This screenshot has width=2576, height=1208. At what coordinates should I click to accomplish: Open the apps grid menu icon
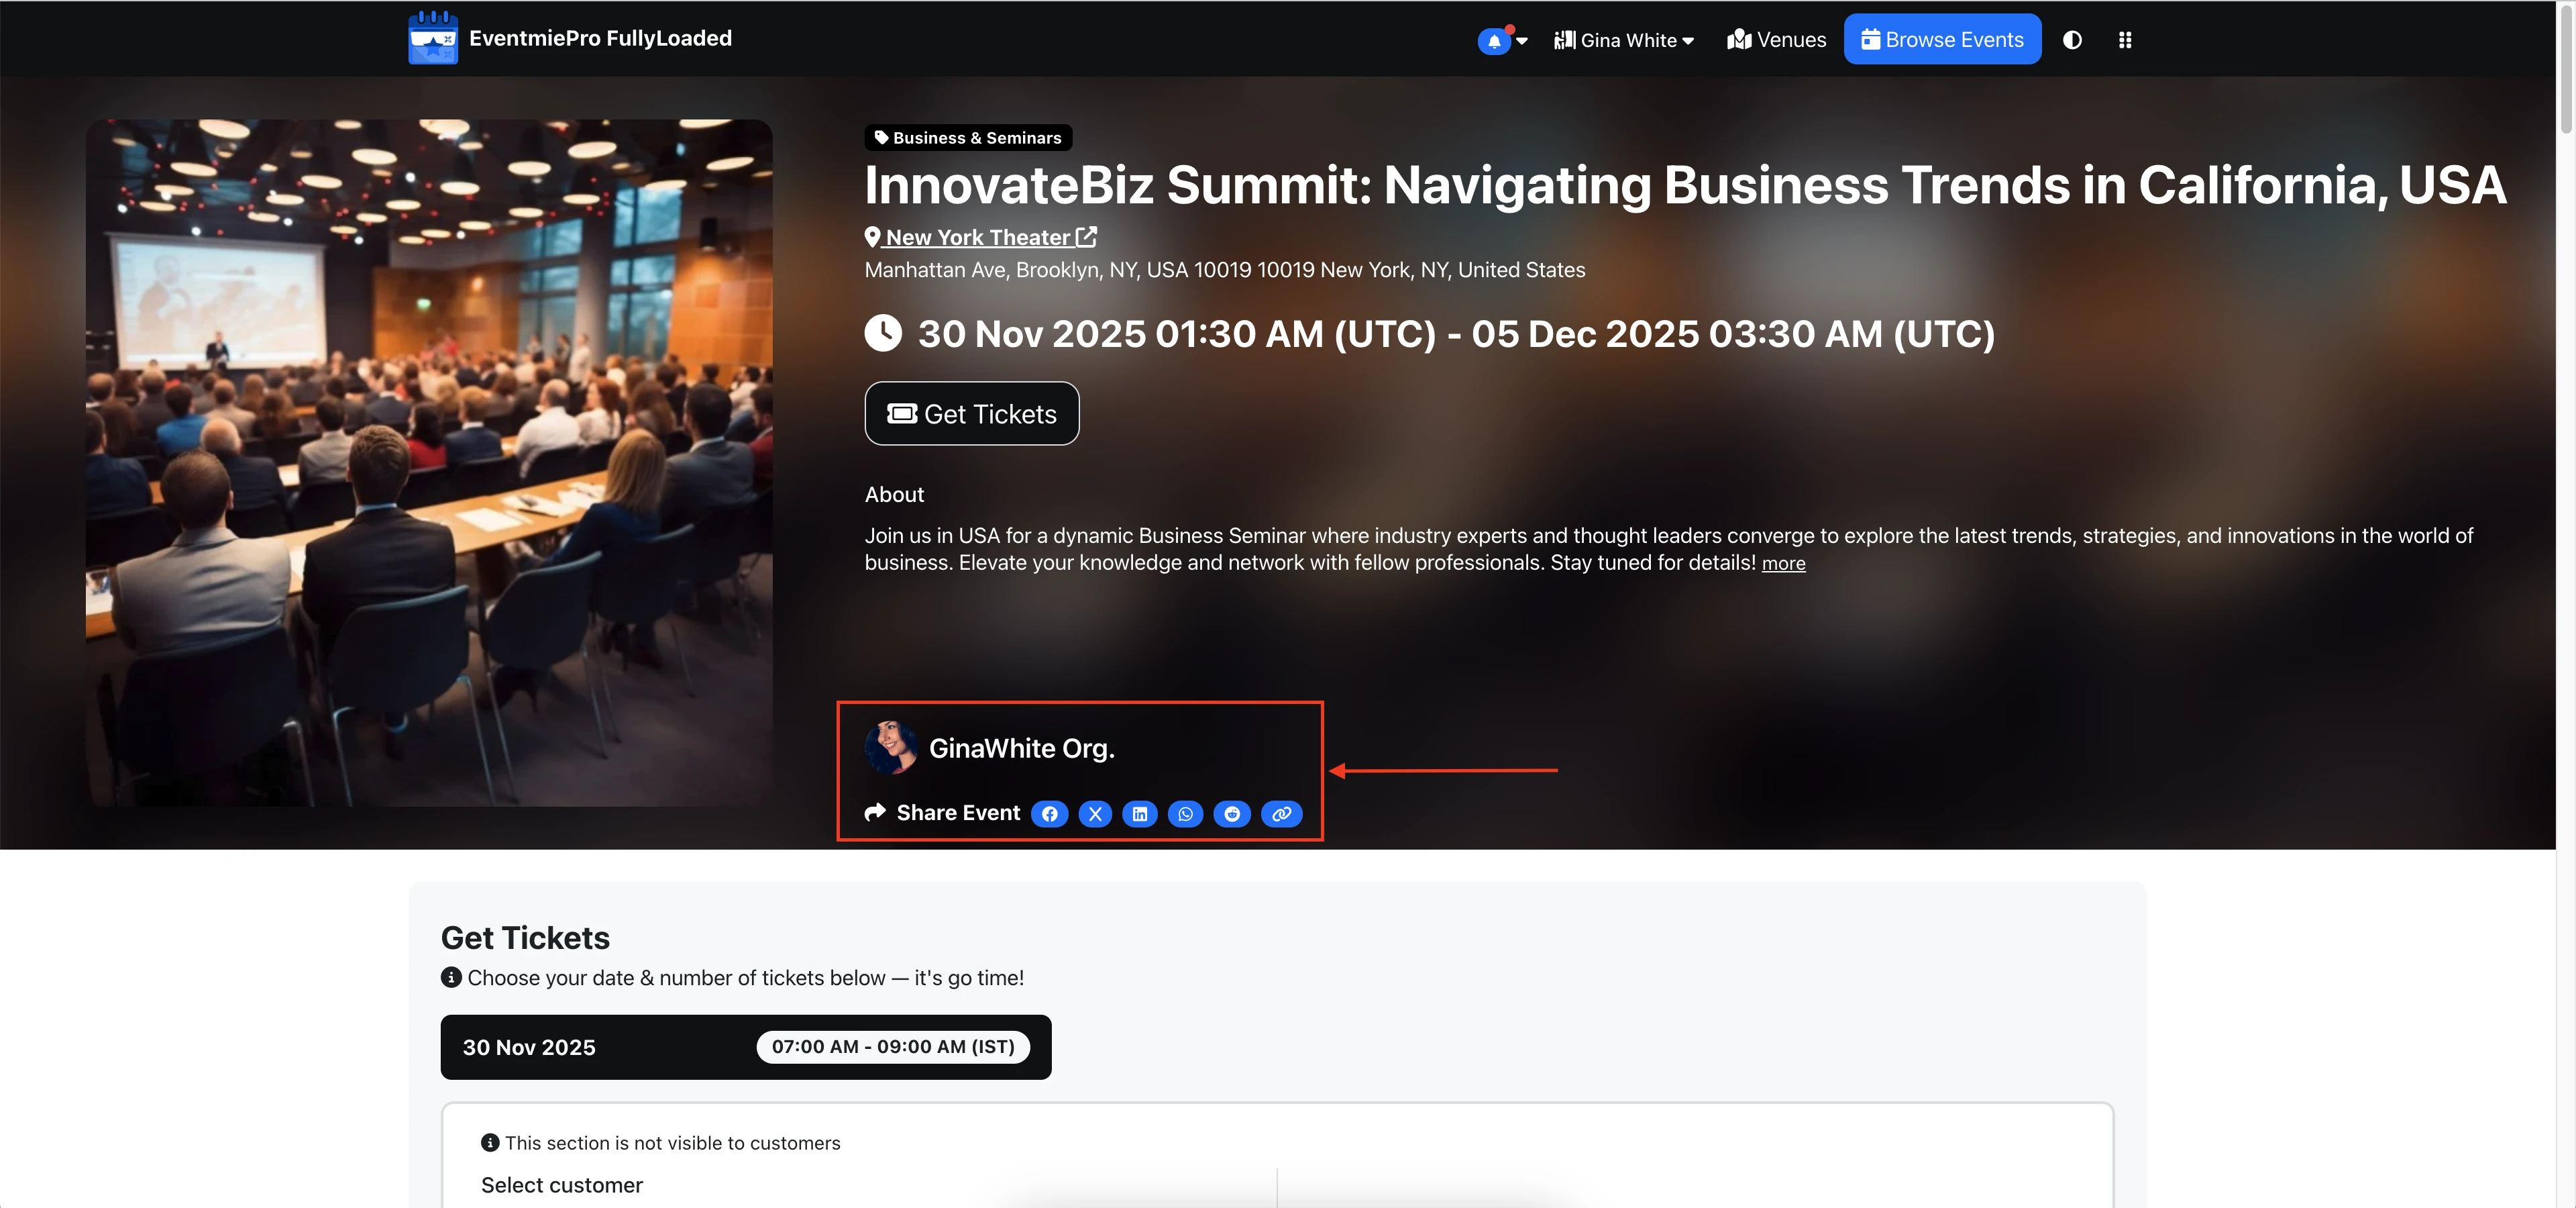[x=2125, y=40]
